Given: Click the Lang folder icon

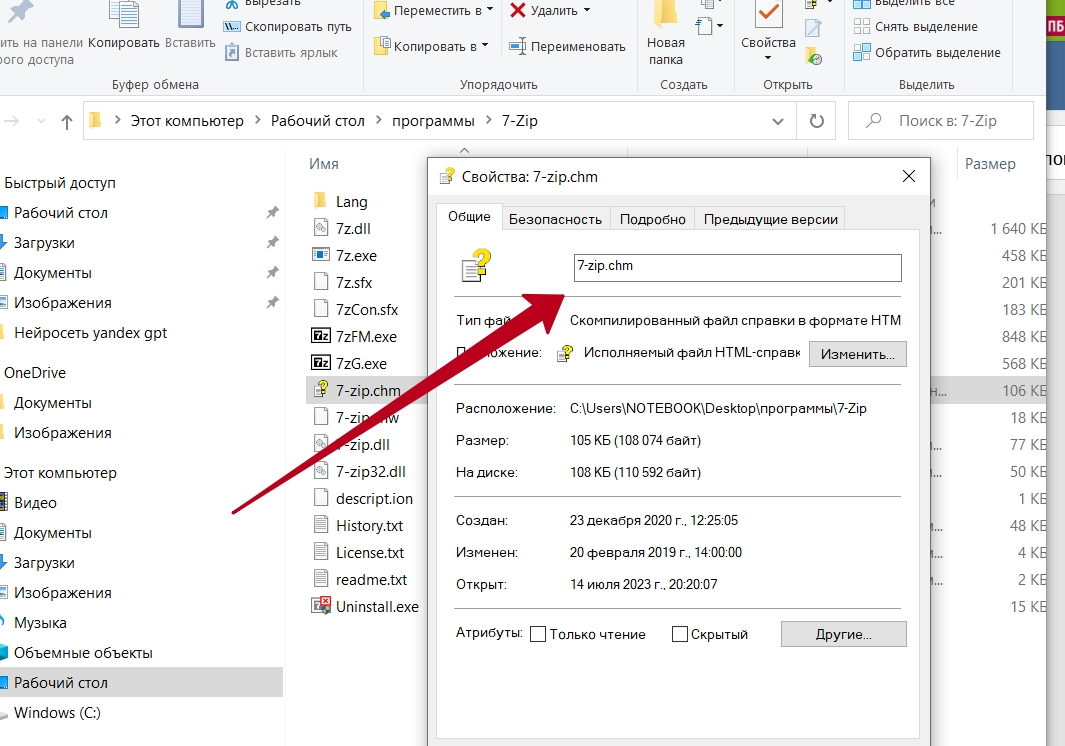Looking at the screenshot, I should click(x=321, y=201).
